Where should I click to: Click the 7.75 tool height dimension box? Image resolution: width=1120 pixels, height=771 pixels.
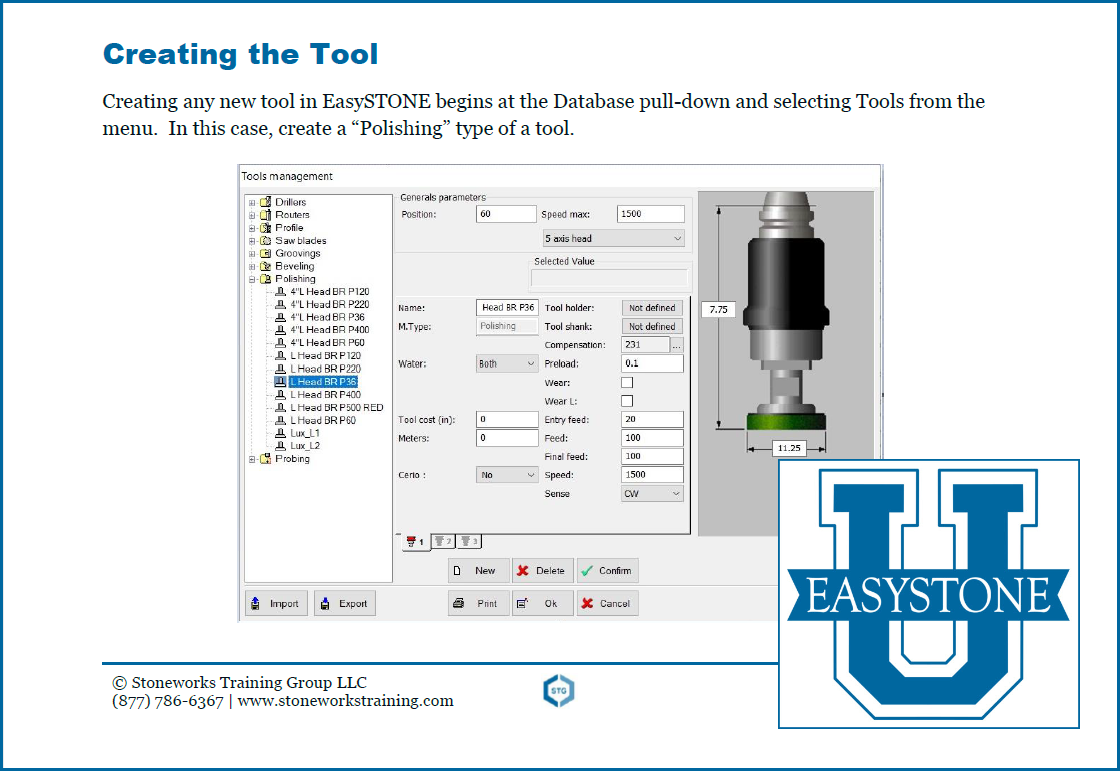click(719, 309)
